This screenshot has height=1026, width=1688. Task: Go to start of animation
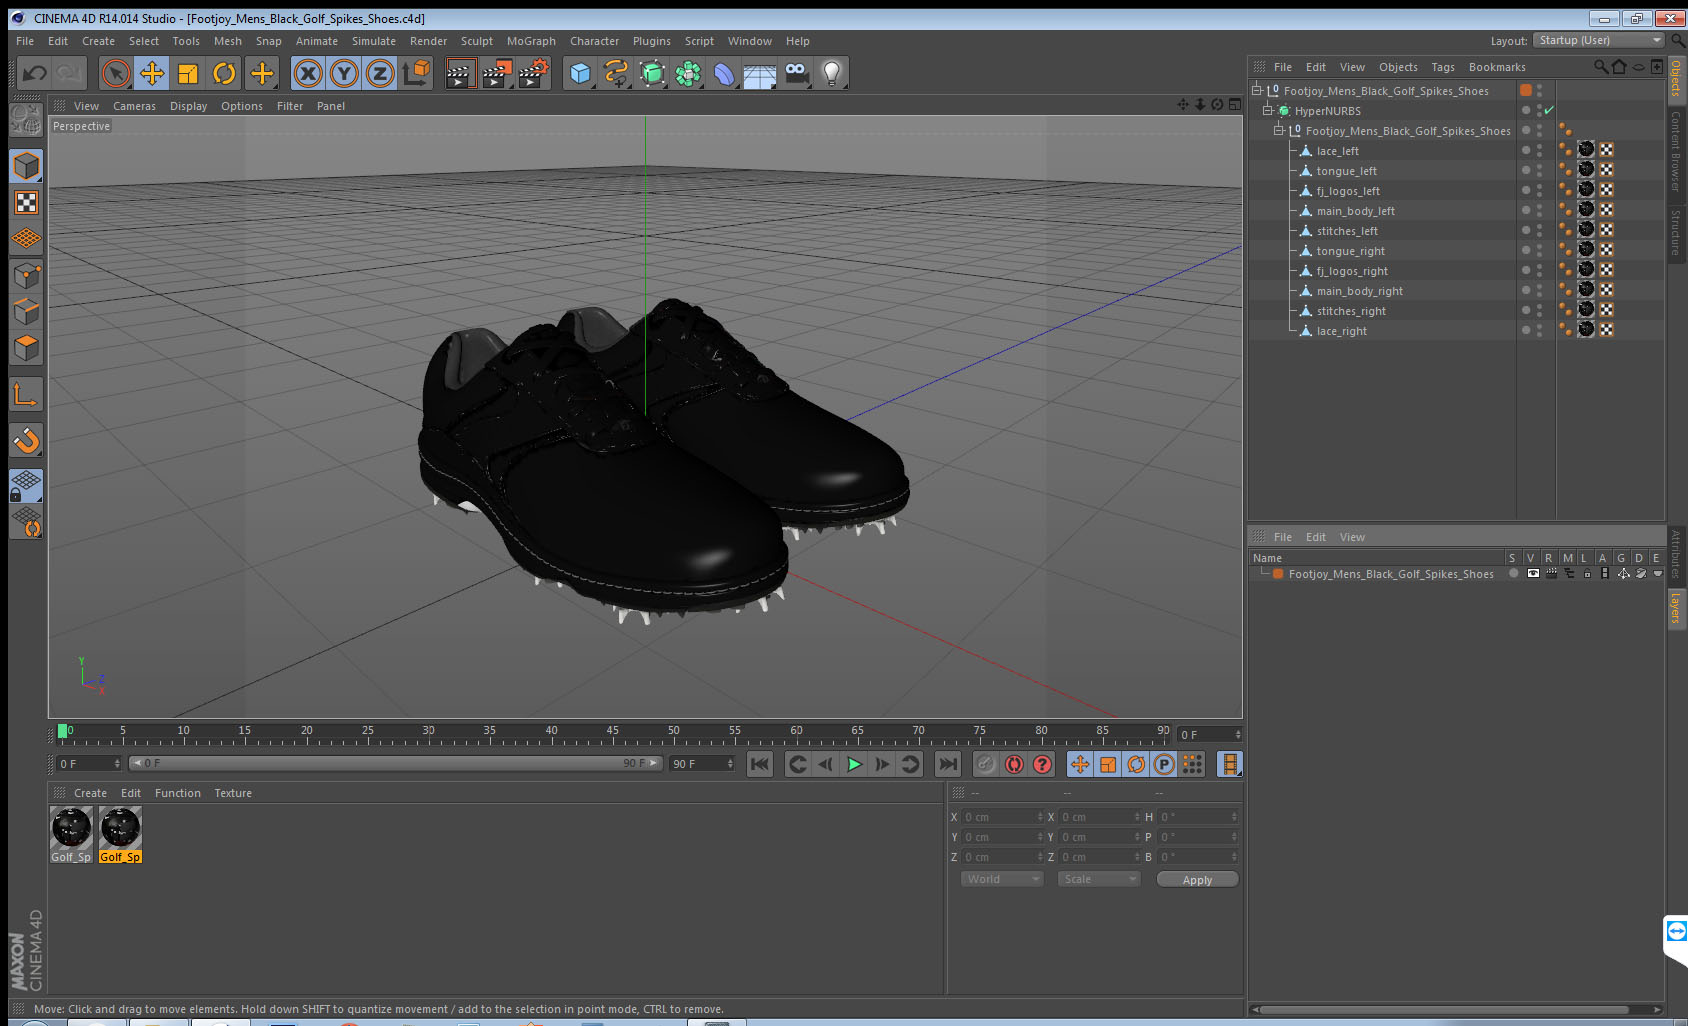point(760,764)
